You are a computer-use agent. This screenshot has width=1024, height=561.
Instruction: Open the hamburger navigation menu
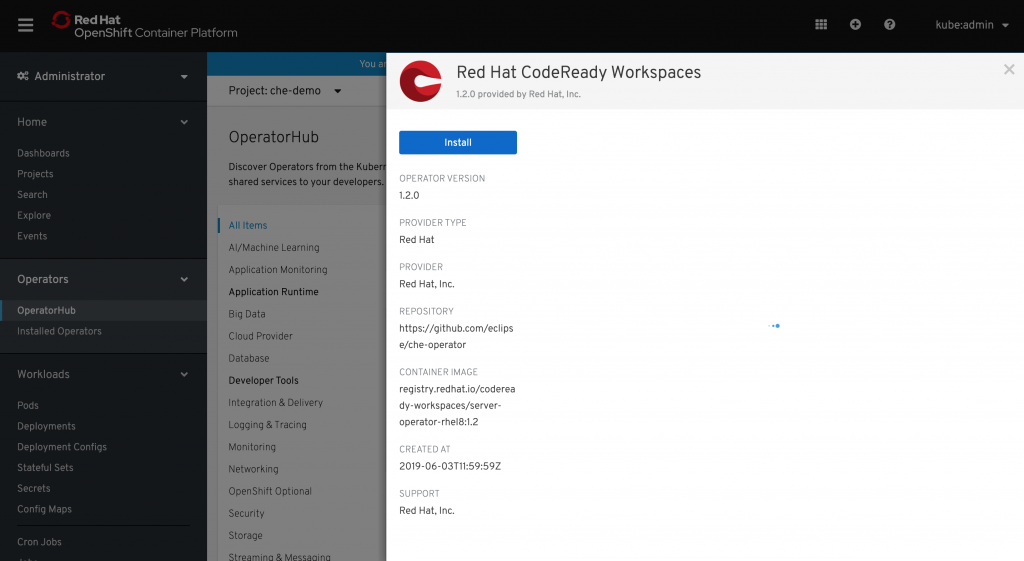tap(26, 25)
